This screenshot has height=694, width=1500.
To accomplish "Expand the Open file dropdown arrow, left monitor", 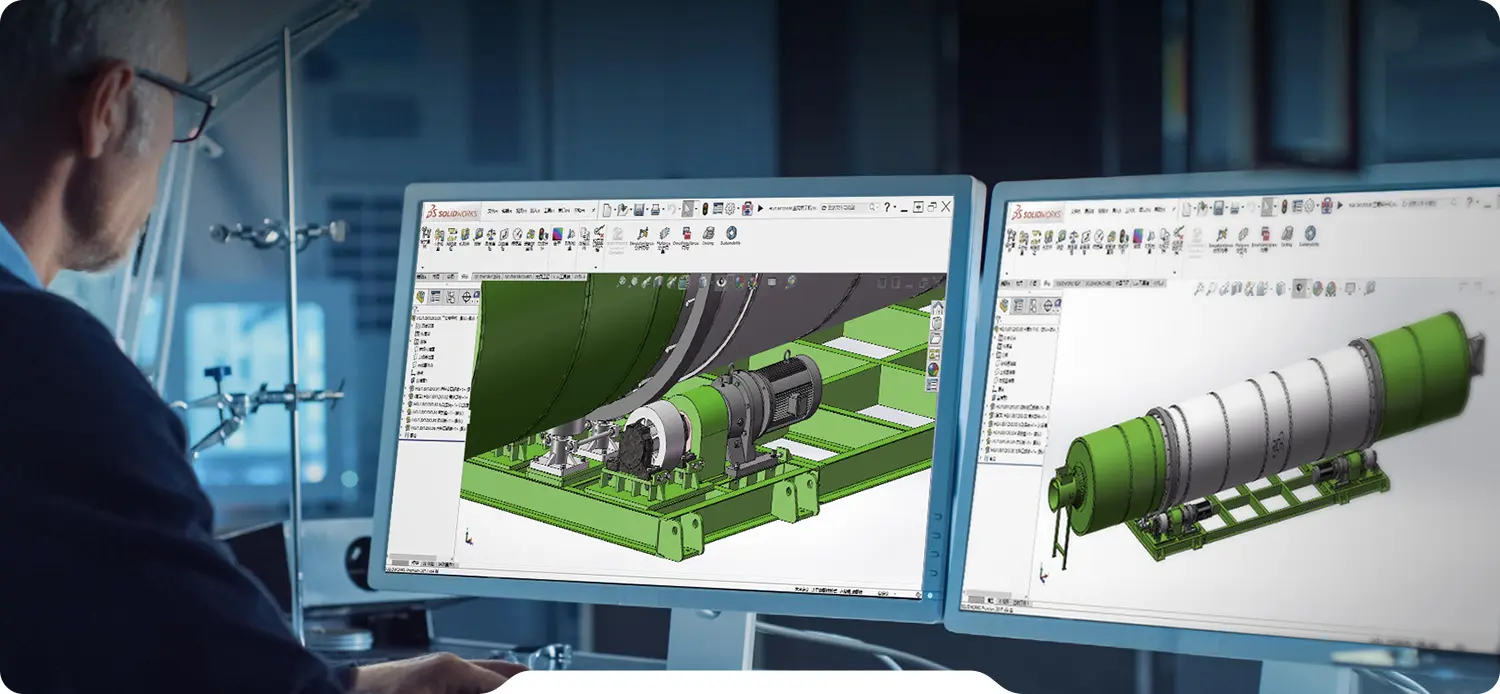I will coord(632,211).
